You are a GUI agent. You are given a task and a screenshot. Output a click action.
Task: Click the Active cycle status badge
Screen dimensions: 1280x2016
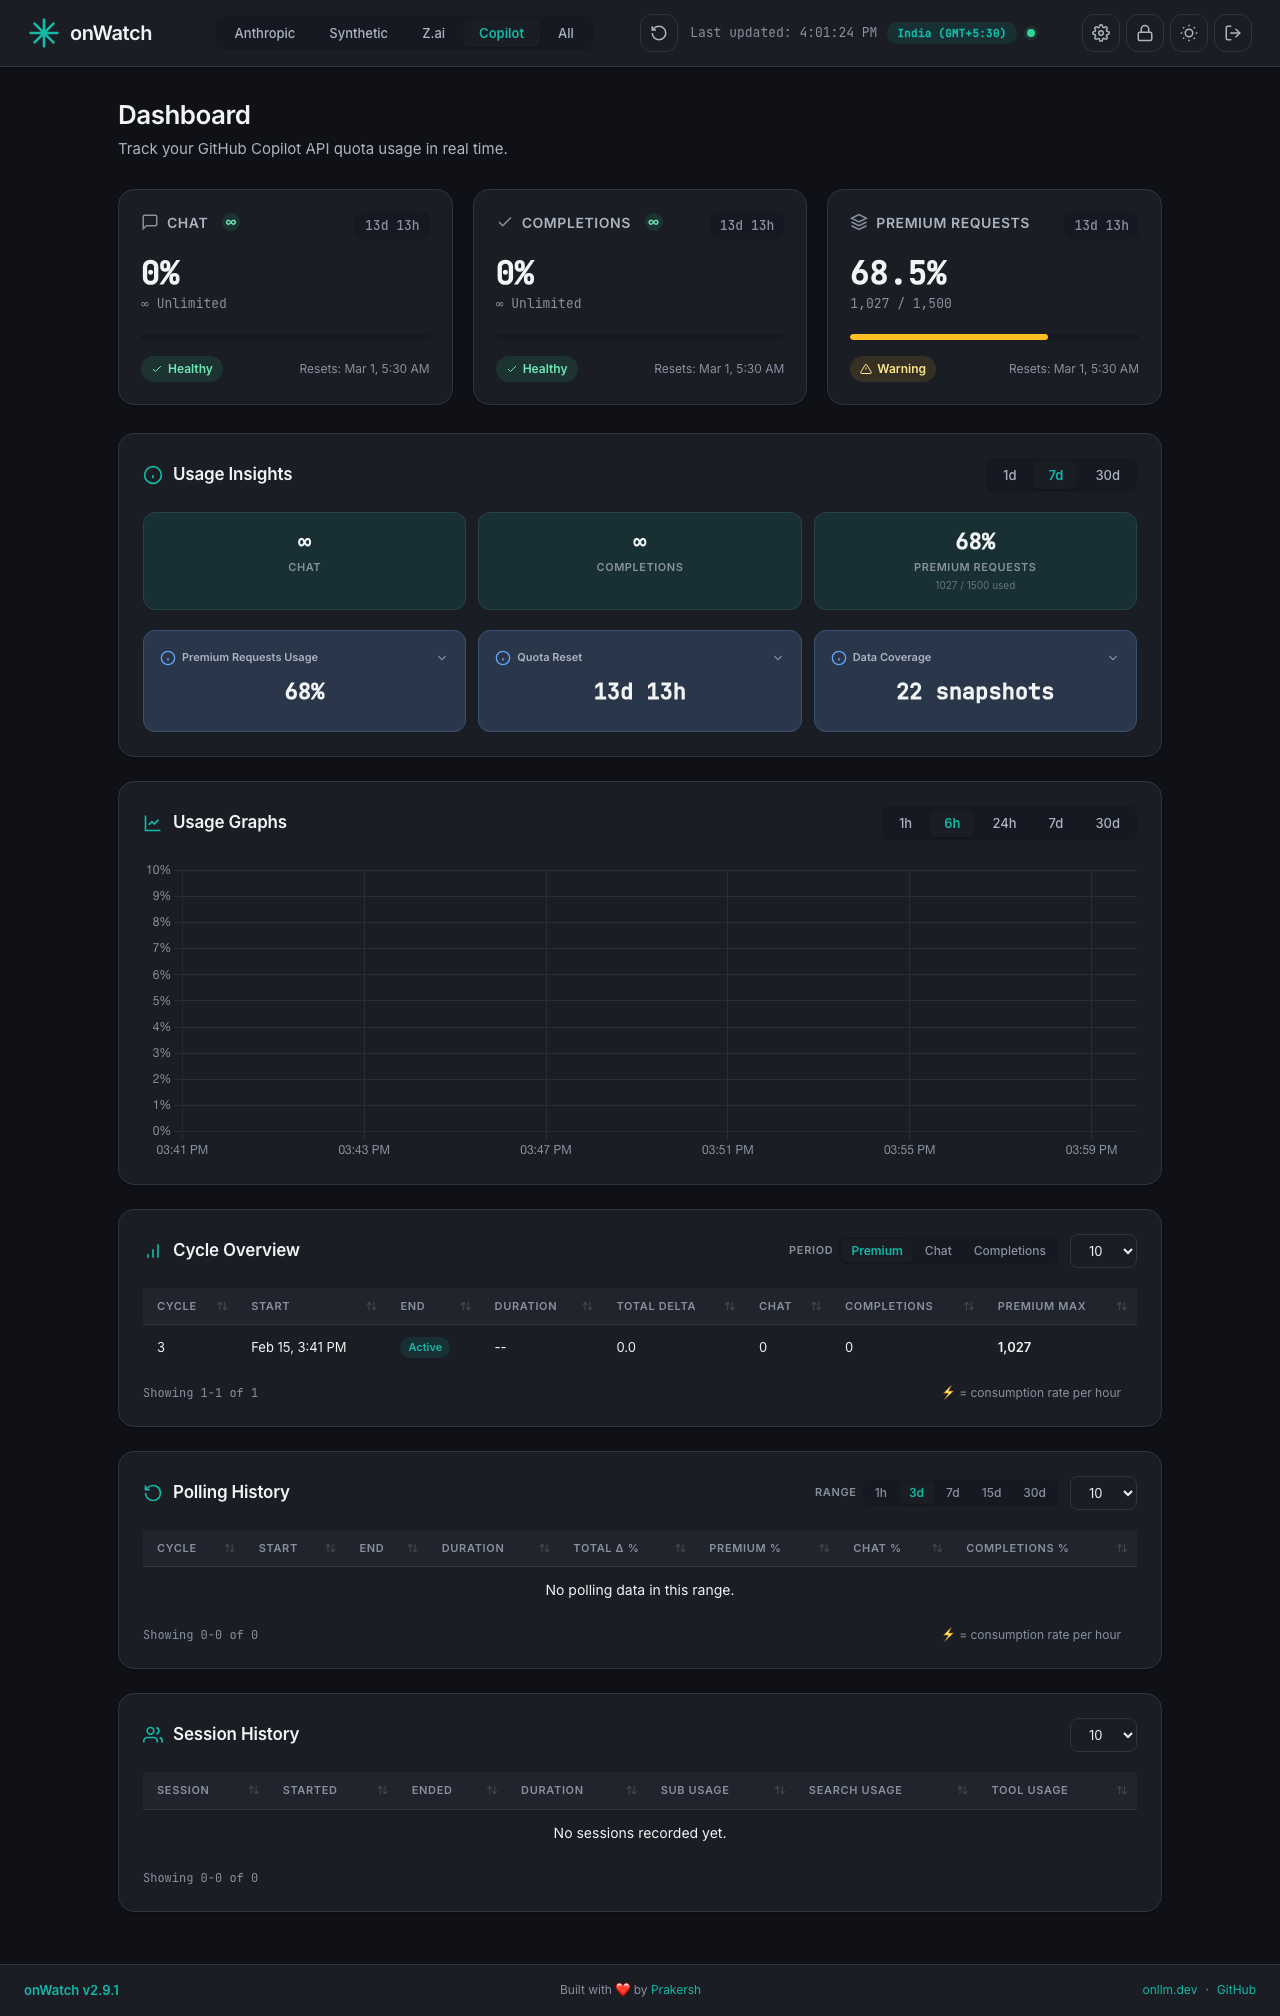pos(425,1347)
